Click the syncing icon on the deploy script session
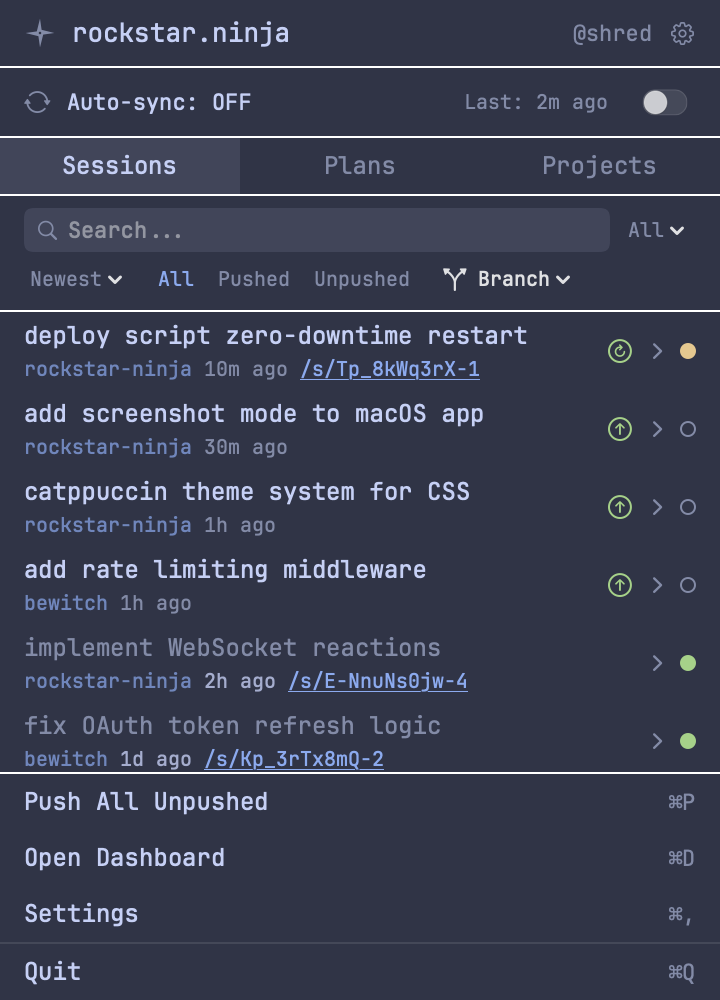Image resolution: width=720 pixels, height=1000 pixels. [x=619, y=351]
